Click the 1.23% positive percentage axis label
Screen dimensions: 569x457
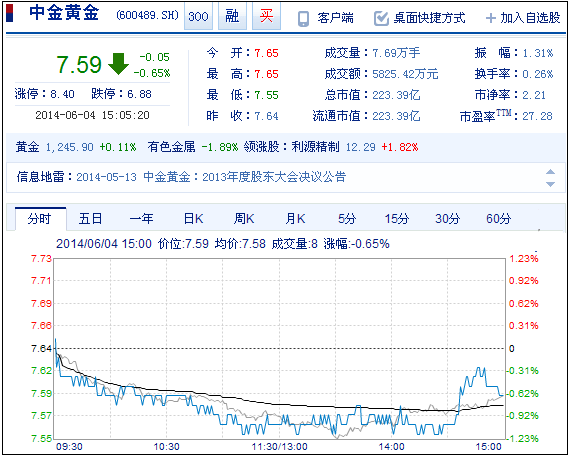(524, 259)
